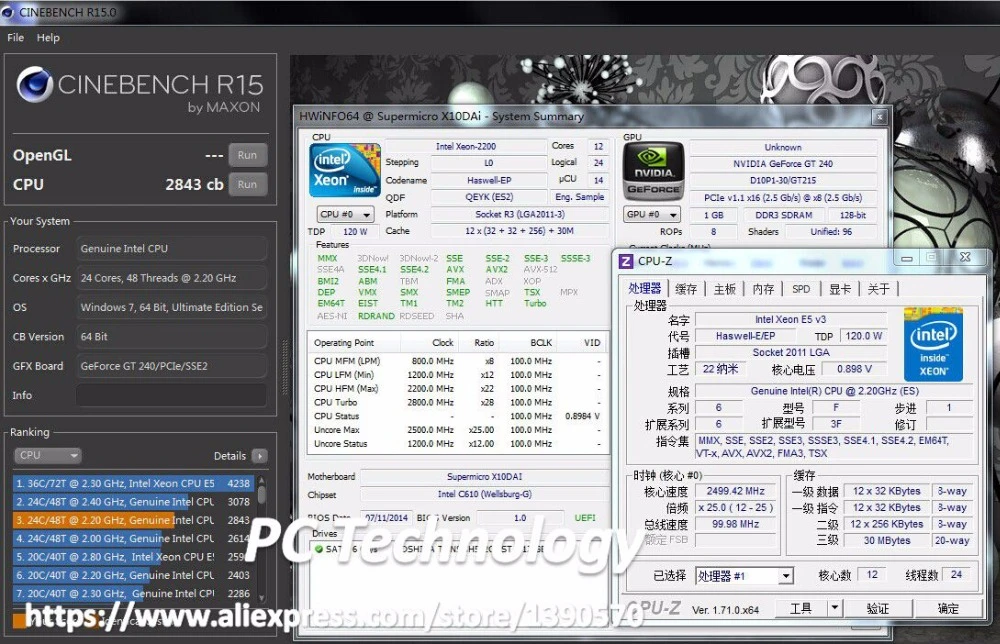Click the NVIDIA GeForce logo in HWiNFO
Image resolution: width=1000 pixels, height=644 pixels.
point(653,172)
